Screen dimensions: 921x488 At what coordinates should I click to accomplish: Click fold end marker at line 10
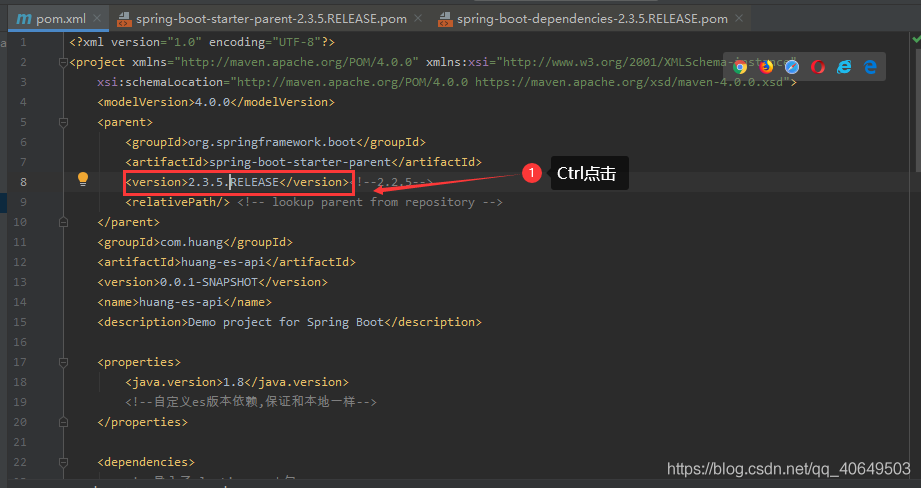(x=63, y=222)
